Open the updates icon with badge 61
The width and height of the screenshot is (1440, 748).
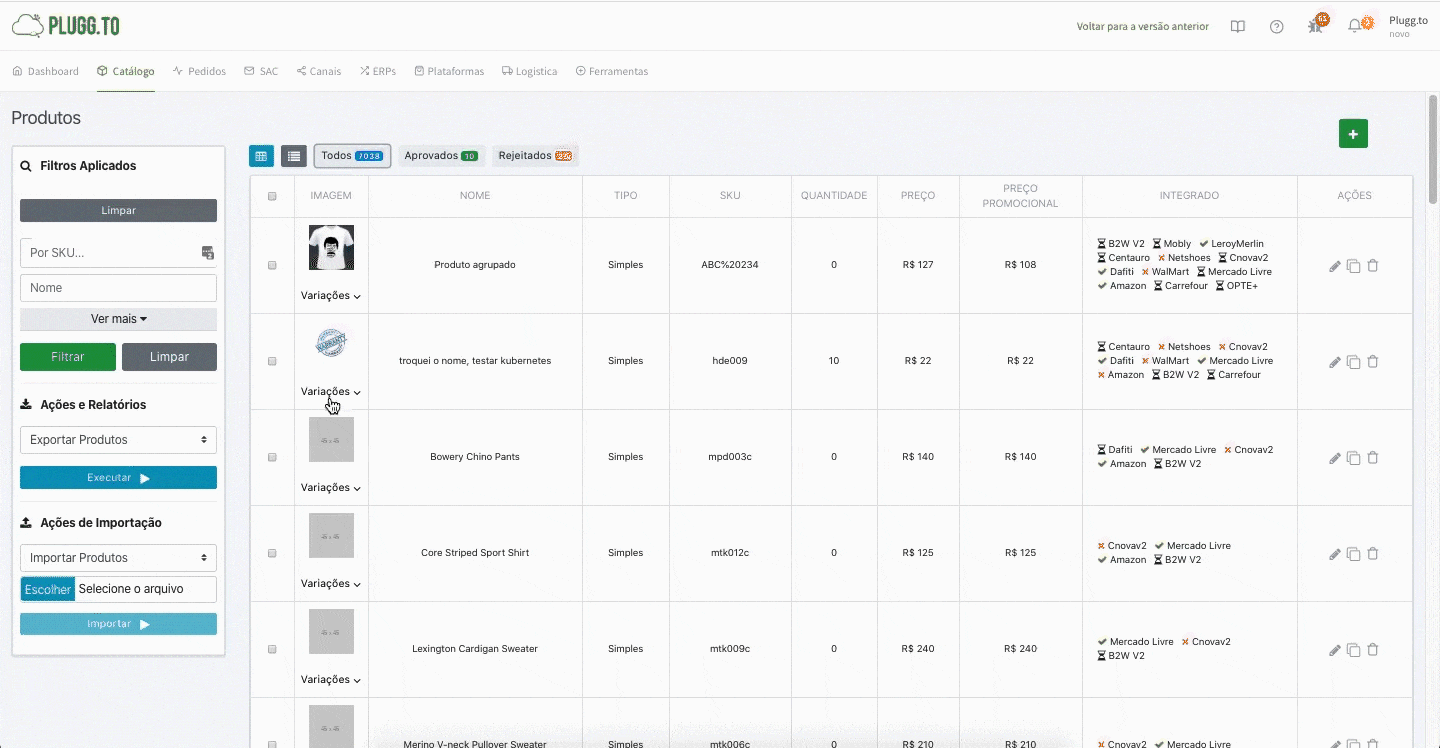1317,25
